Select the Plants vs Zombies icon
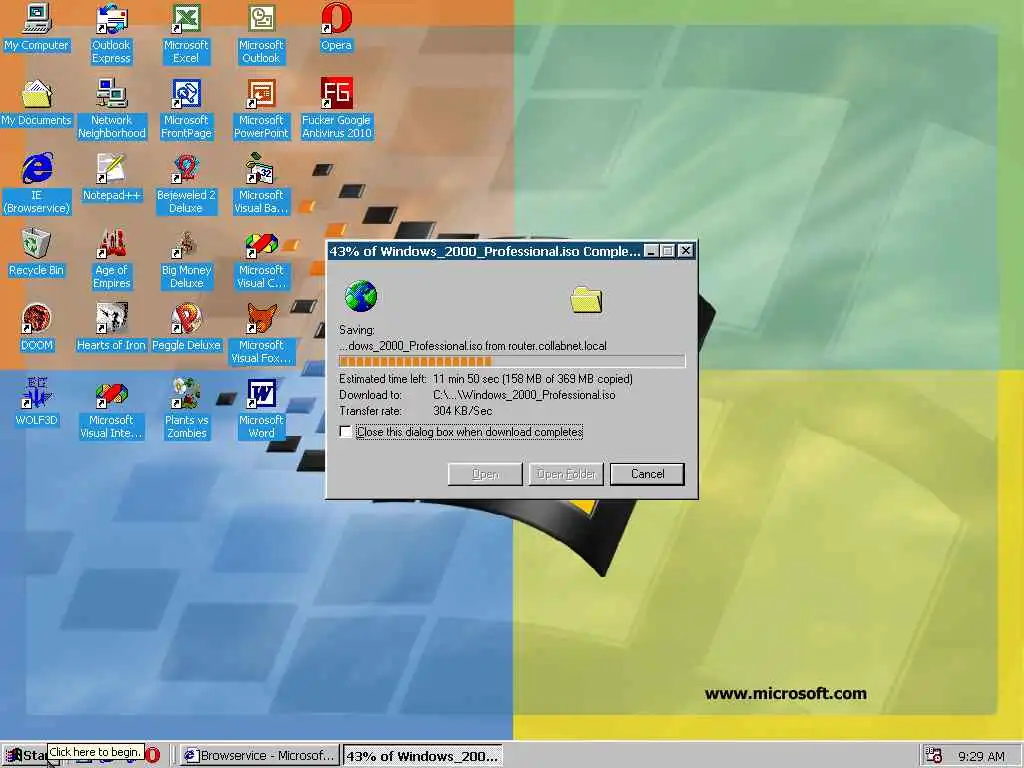The image size is (1024, 768). tap(186, 409)
